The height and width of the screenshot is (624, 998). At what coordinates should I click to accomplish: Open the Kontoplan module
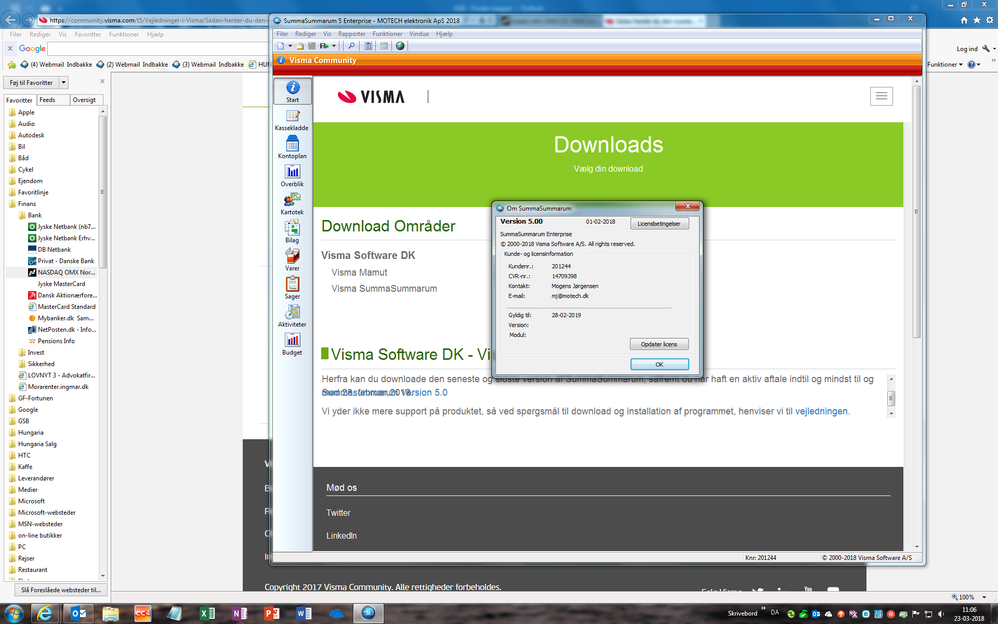coord(292,148)
